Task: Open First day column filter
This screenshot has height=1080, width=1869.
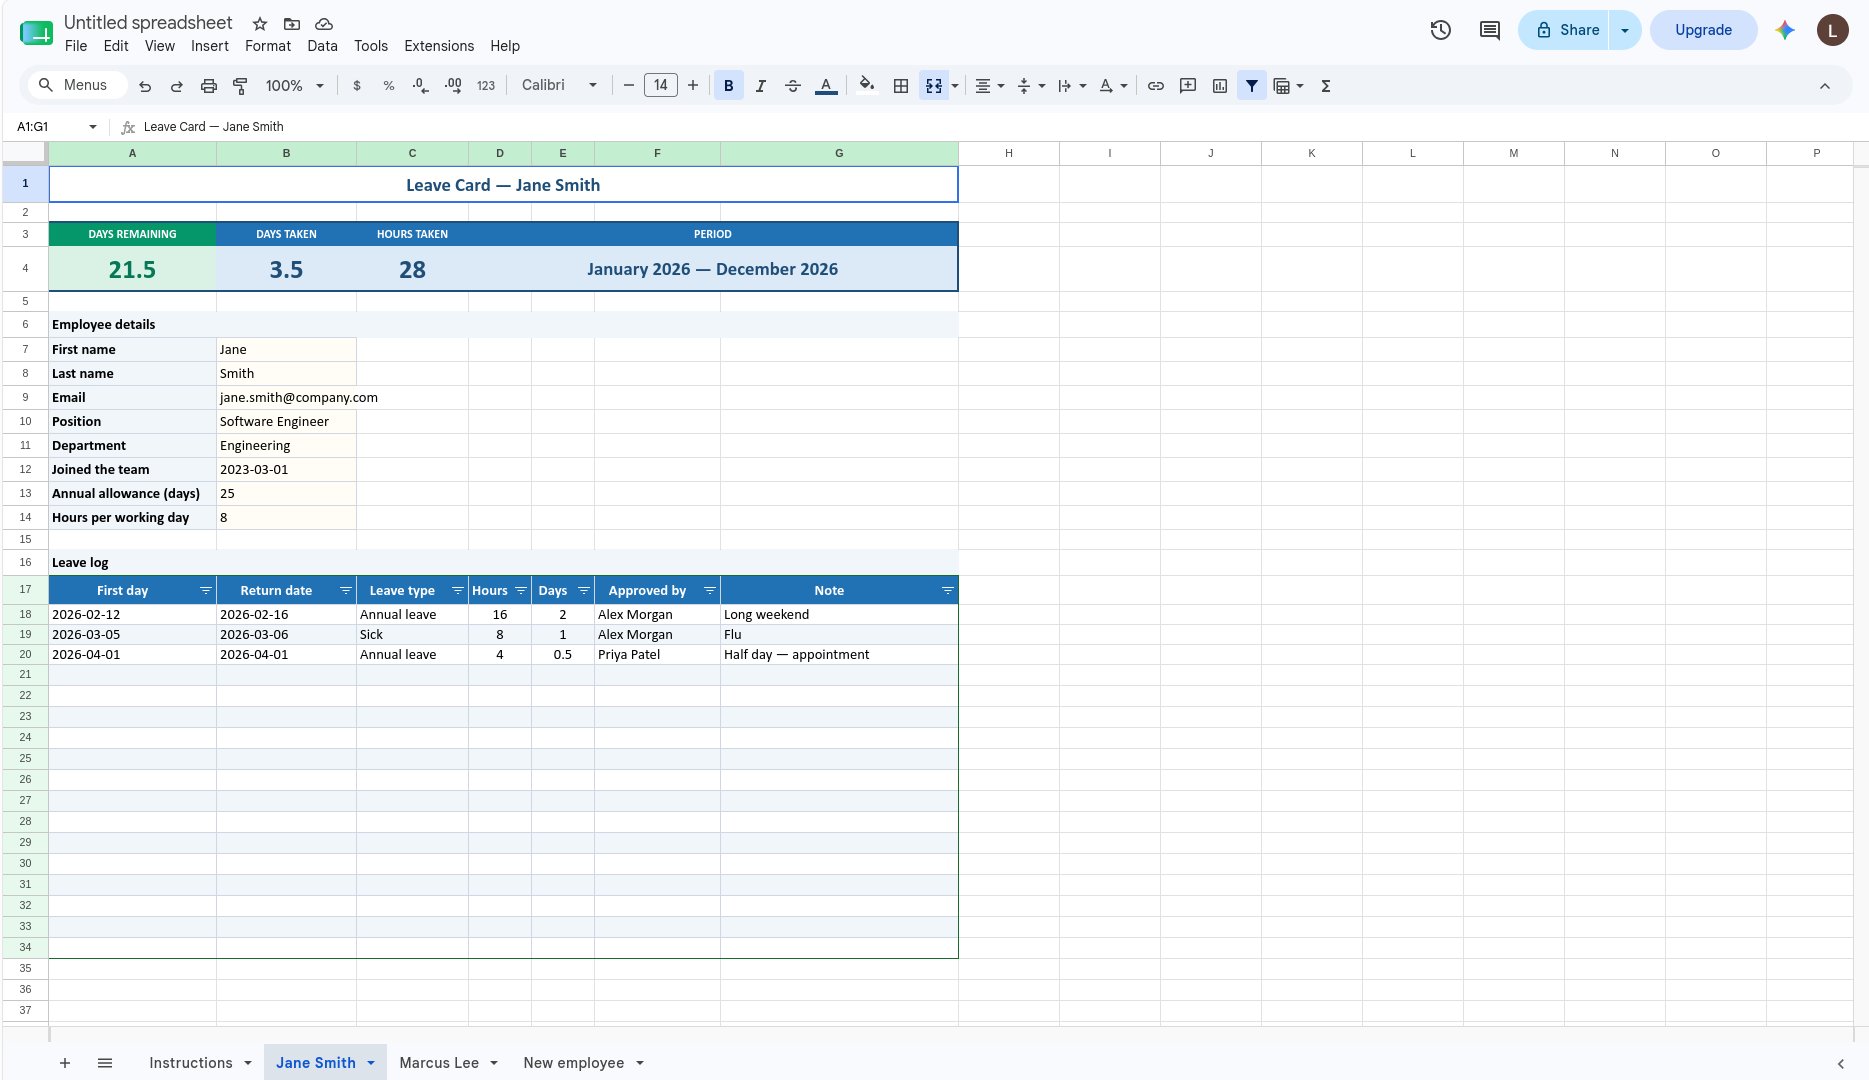Action: [x=206, y=590]
